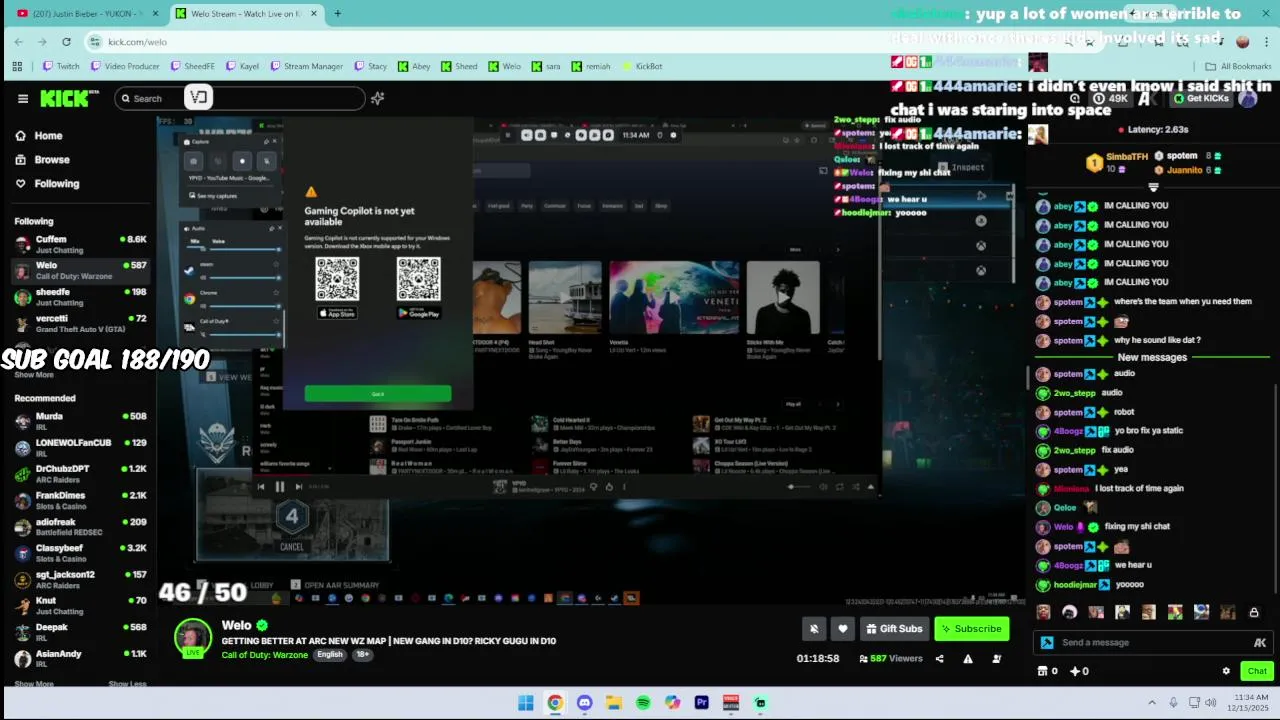
Task: Open Classybeef recommended channel
Action: (80, 553)
